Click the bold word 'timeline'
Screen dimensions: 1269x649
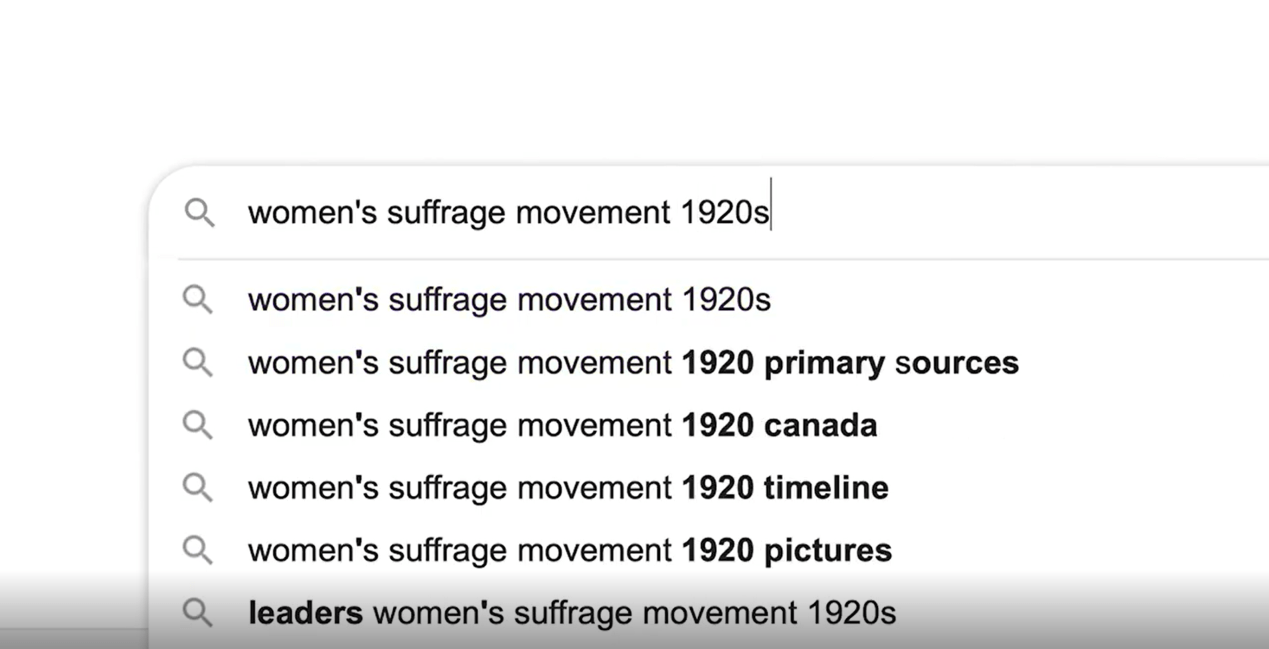(826, 488)
